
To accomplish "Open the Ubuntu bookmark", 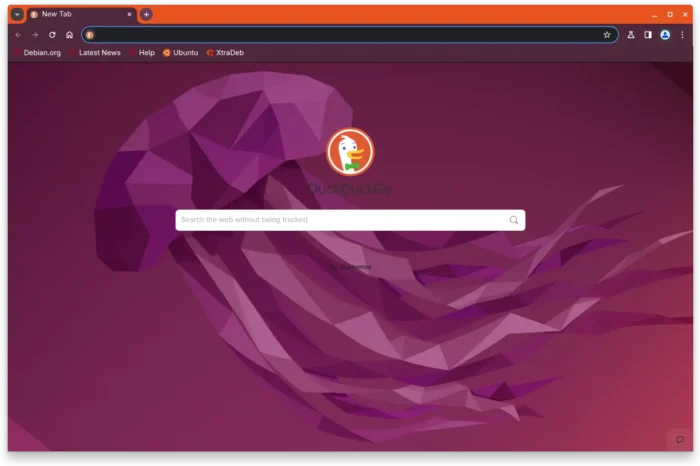I will [x=180, y=53].
